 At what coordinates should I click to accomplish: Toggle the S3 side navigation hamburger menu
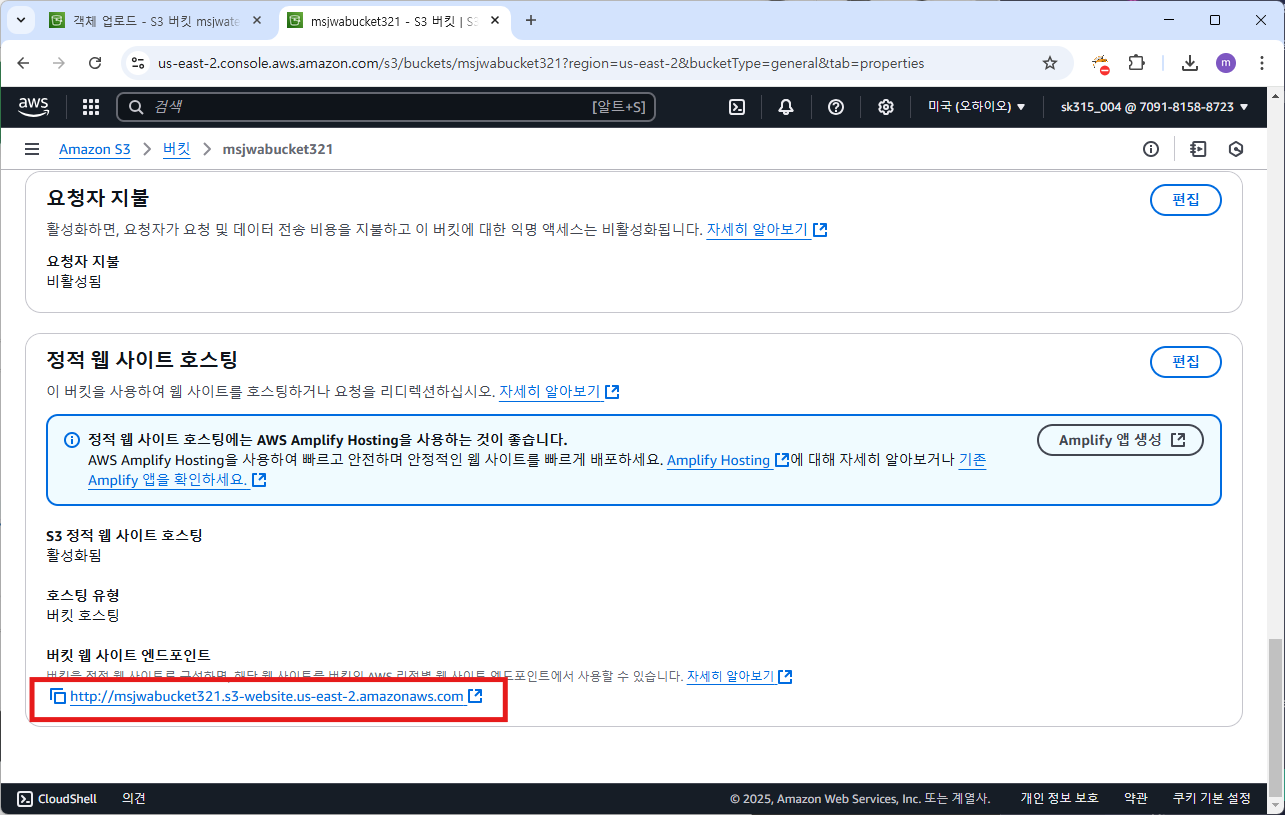click(x=32, y=149)
